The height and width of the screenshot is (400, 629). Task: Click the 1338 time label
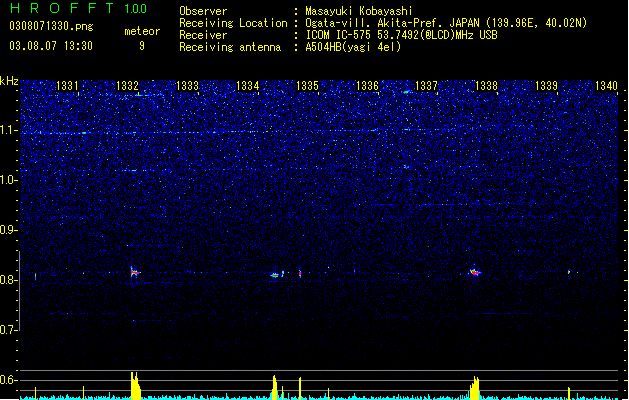point(486,86)
